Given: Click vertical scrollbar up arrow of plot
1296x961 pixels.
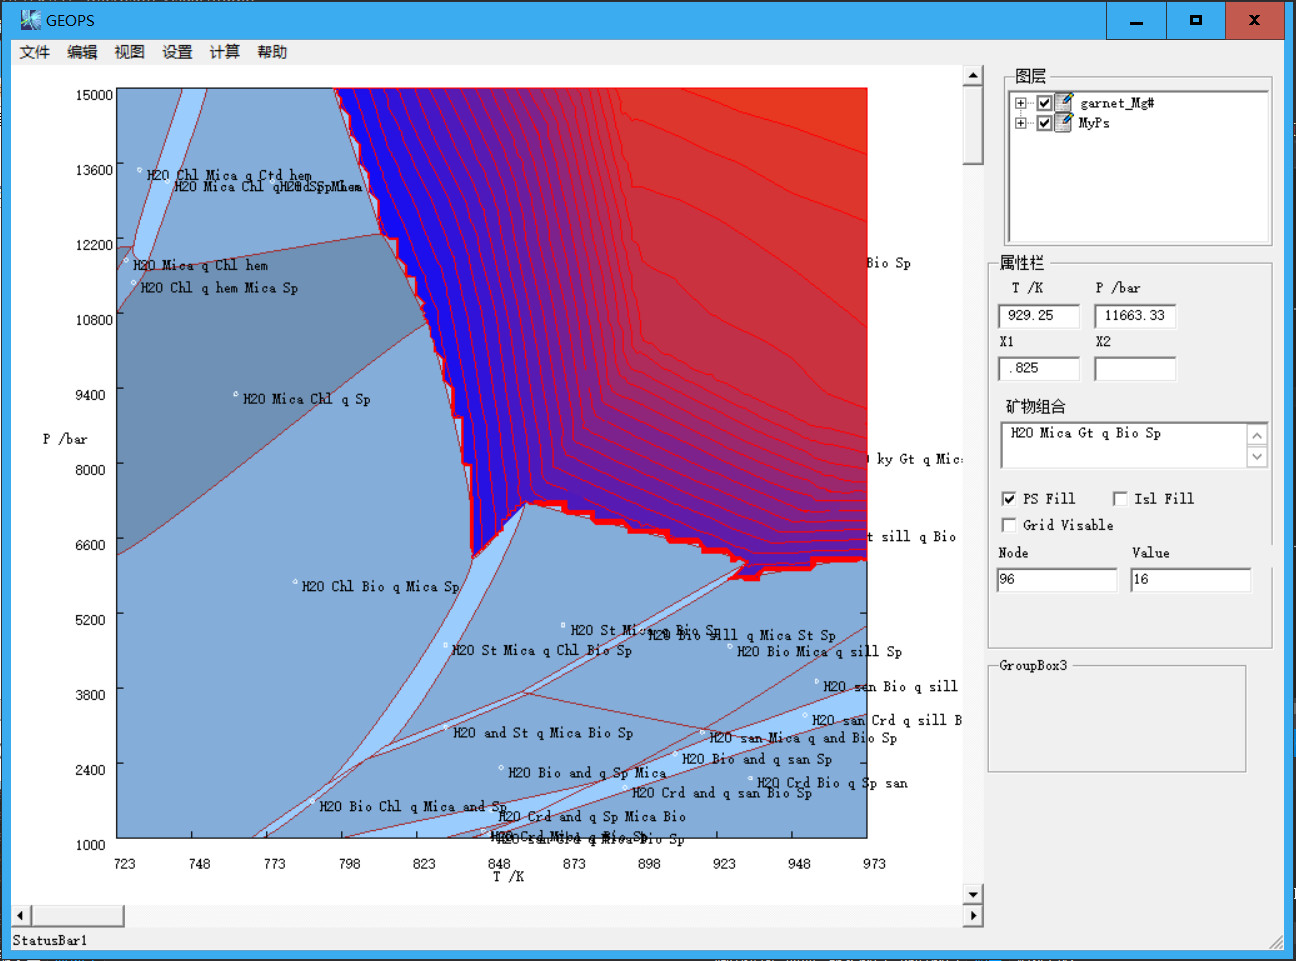Looking at the screenshot, I should pos(973,75).
